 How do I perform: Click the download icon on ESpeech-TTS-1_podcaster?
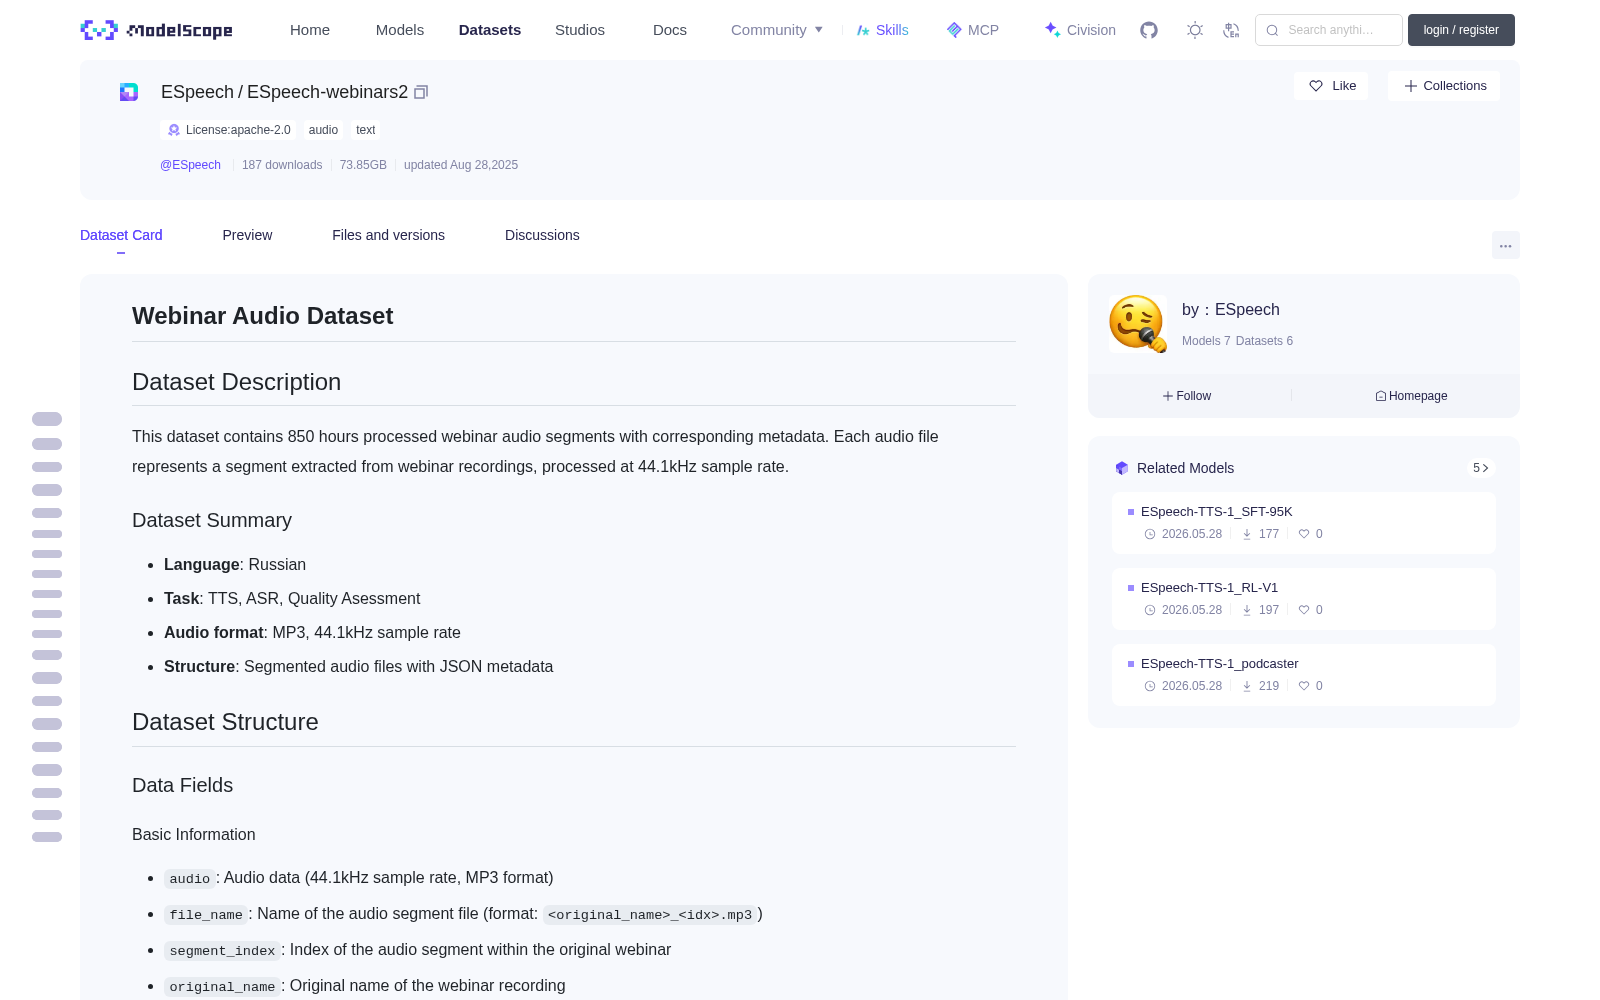click(x=1247, y=686)
